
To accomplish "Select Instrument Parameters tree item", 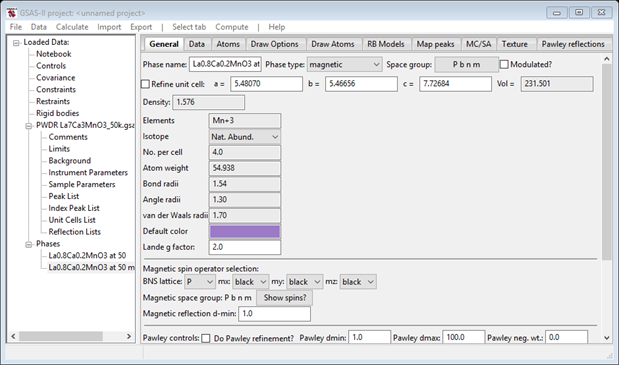I will click(88, 172).
